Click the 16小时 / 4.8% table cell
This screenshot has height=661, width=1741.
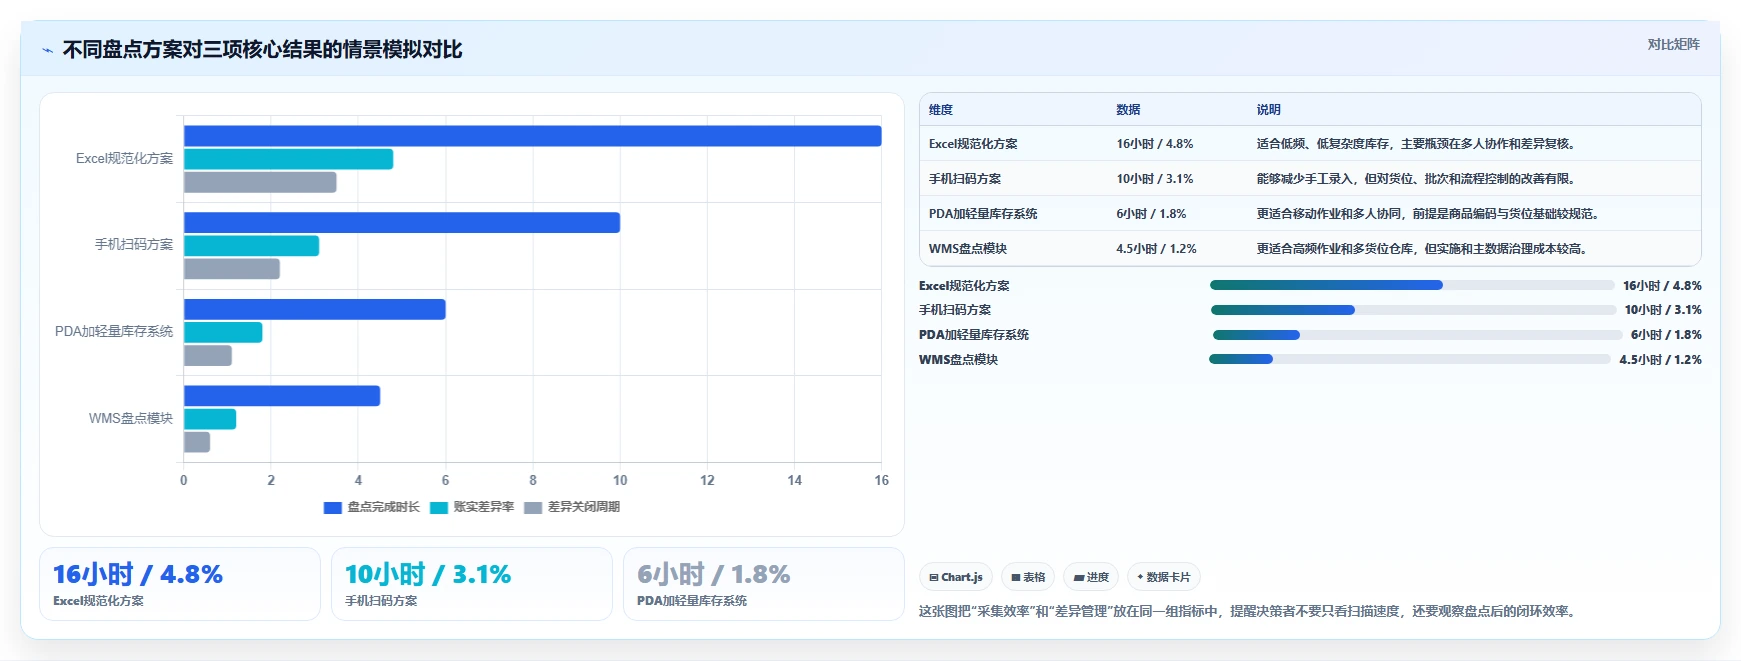click(x=1155, y=144)
